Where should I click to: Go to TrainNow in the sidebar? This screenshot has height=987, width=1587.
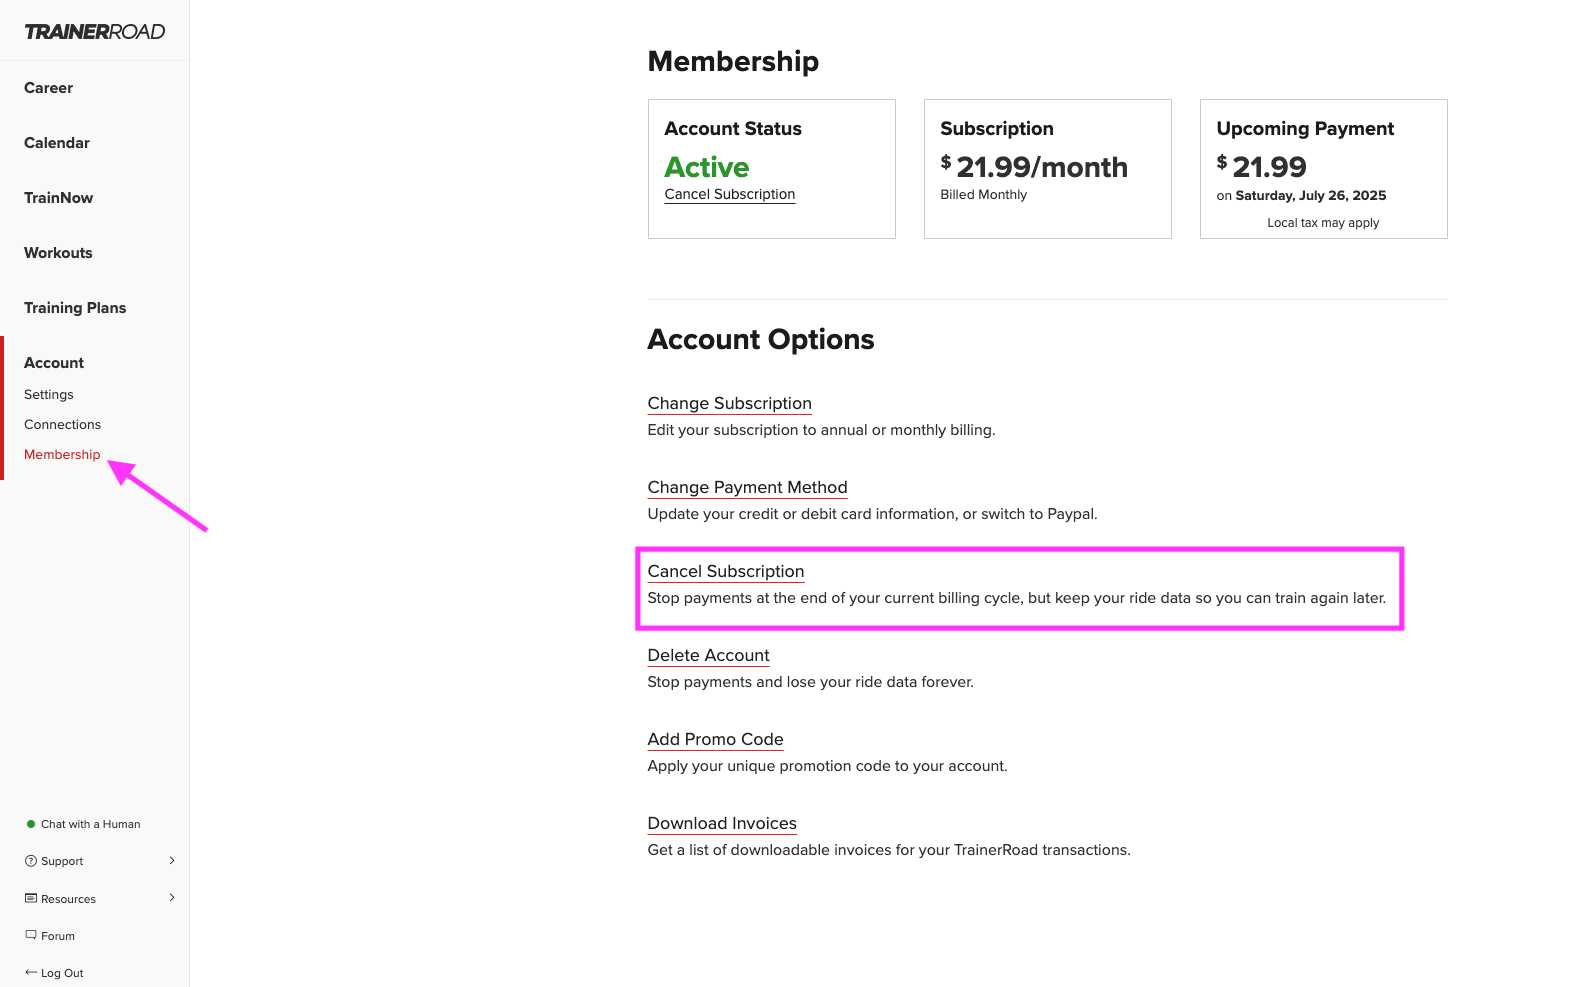[58, 198]
